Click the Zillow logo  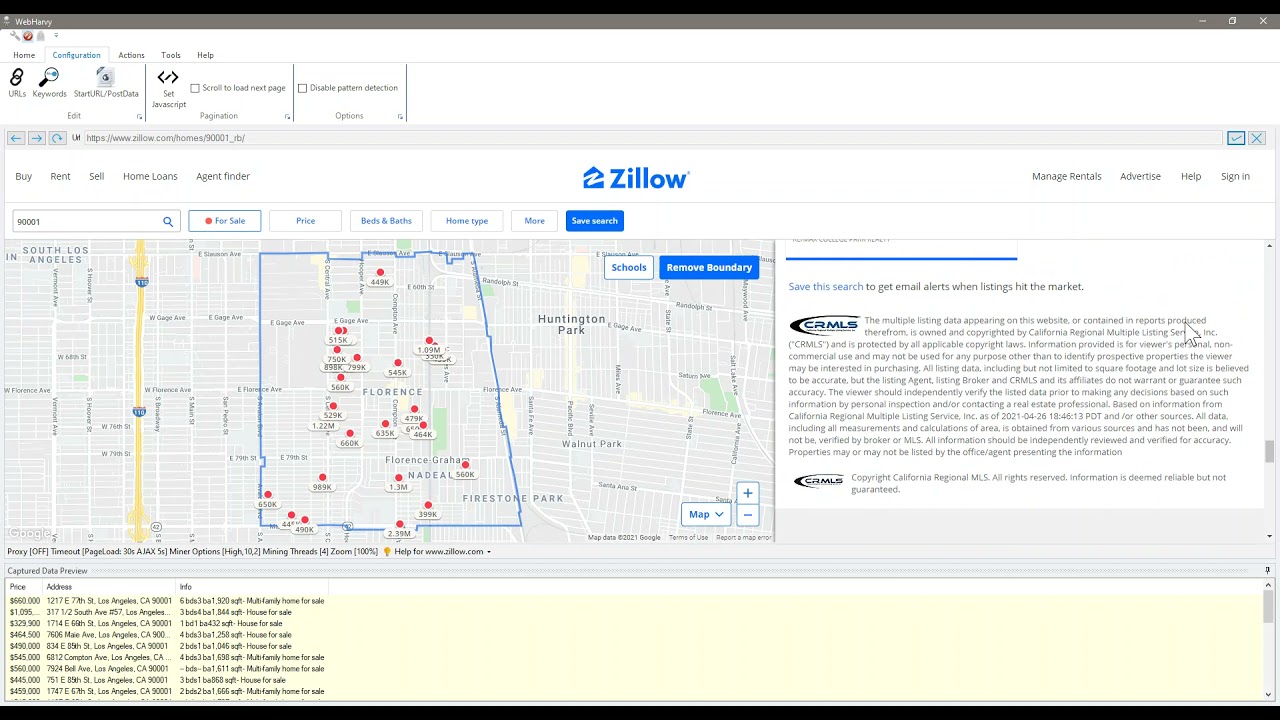pos(636,178)
